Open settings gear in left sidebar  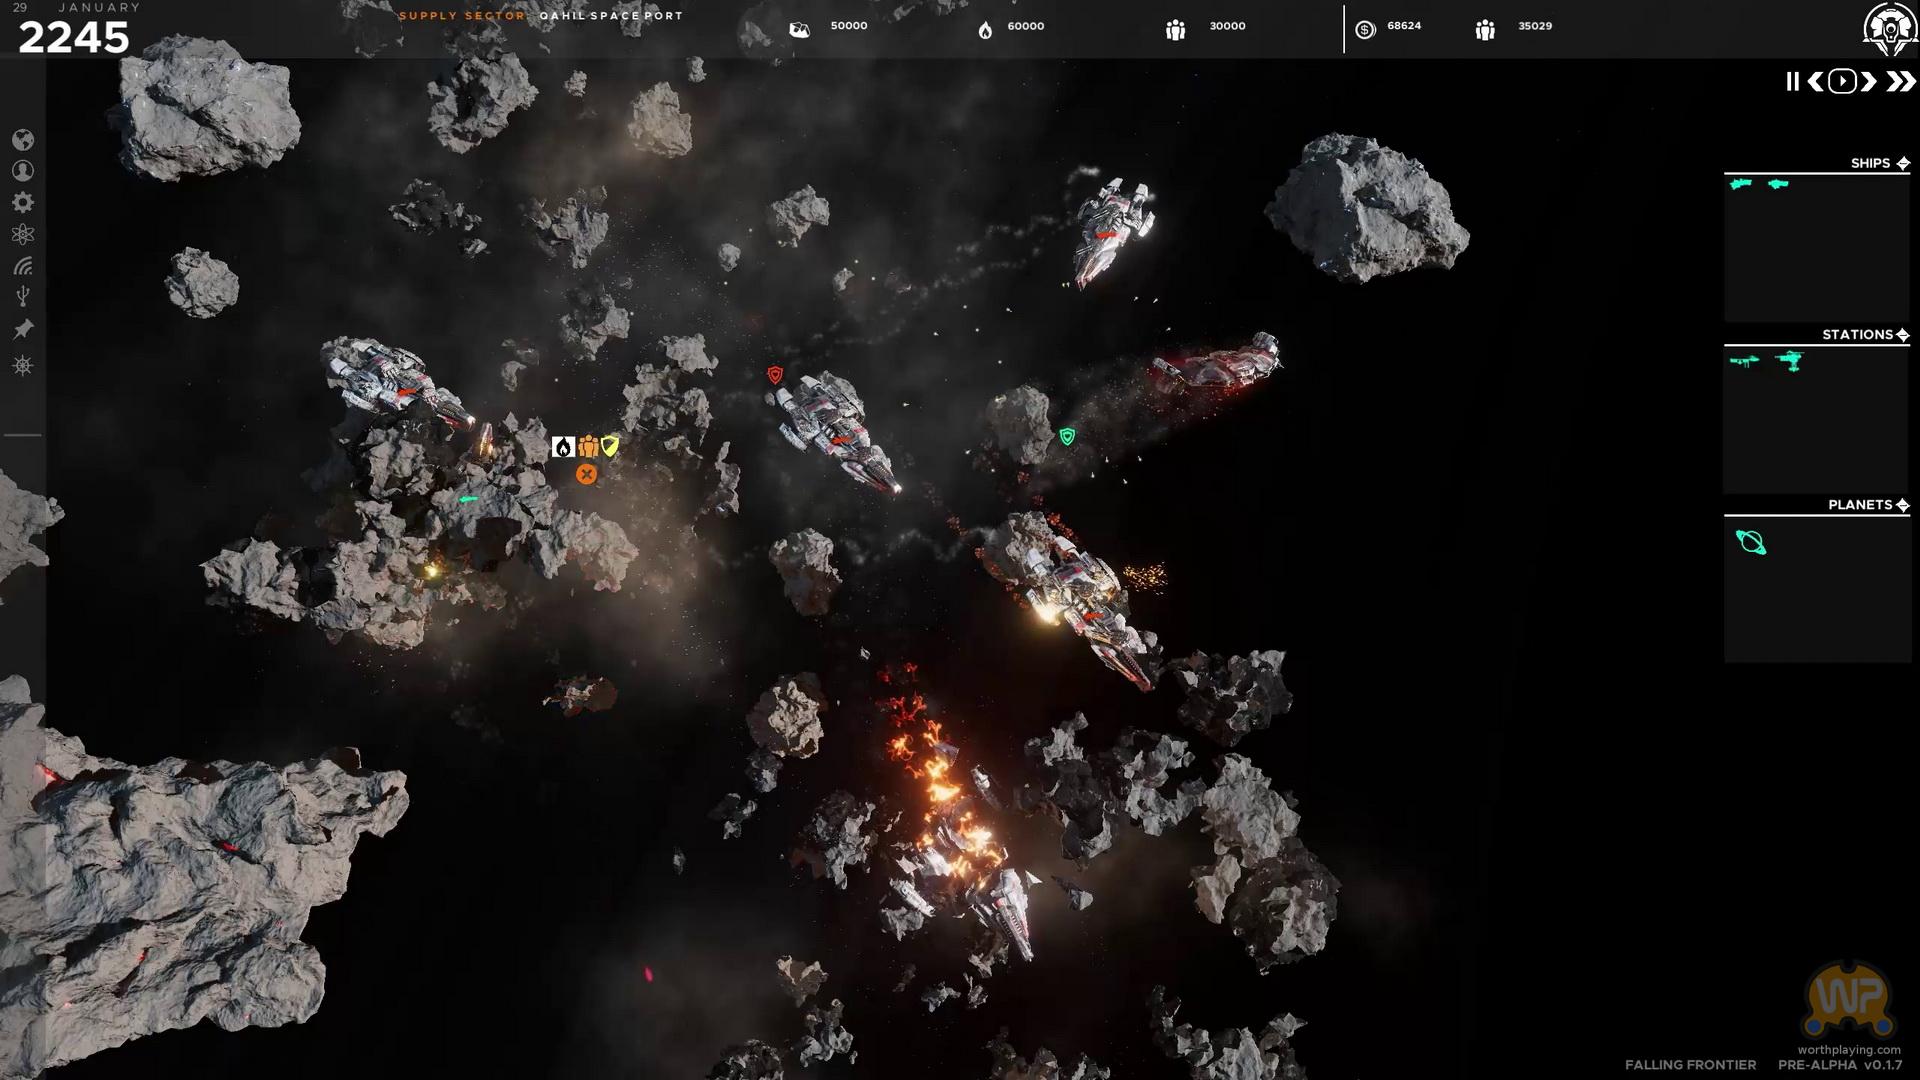point(23,203)
